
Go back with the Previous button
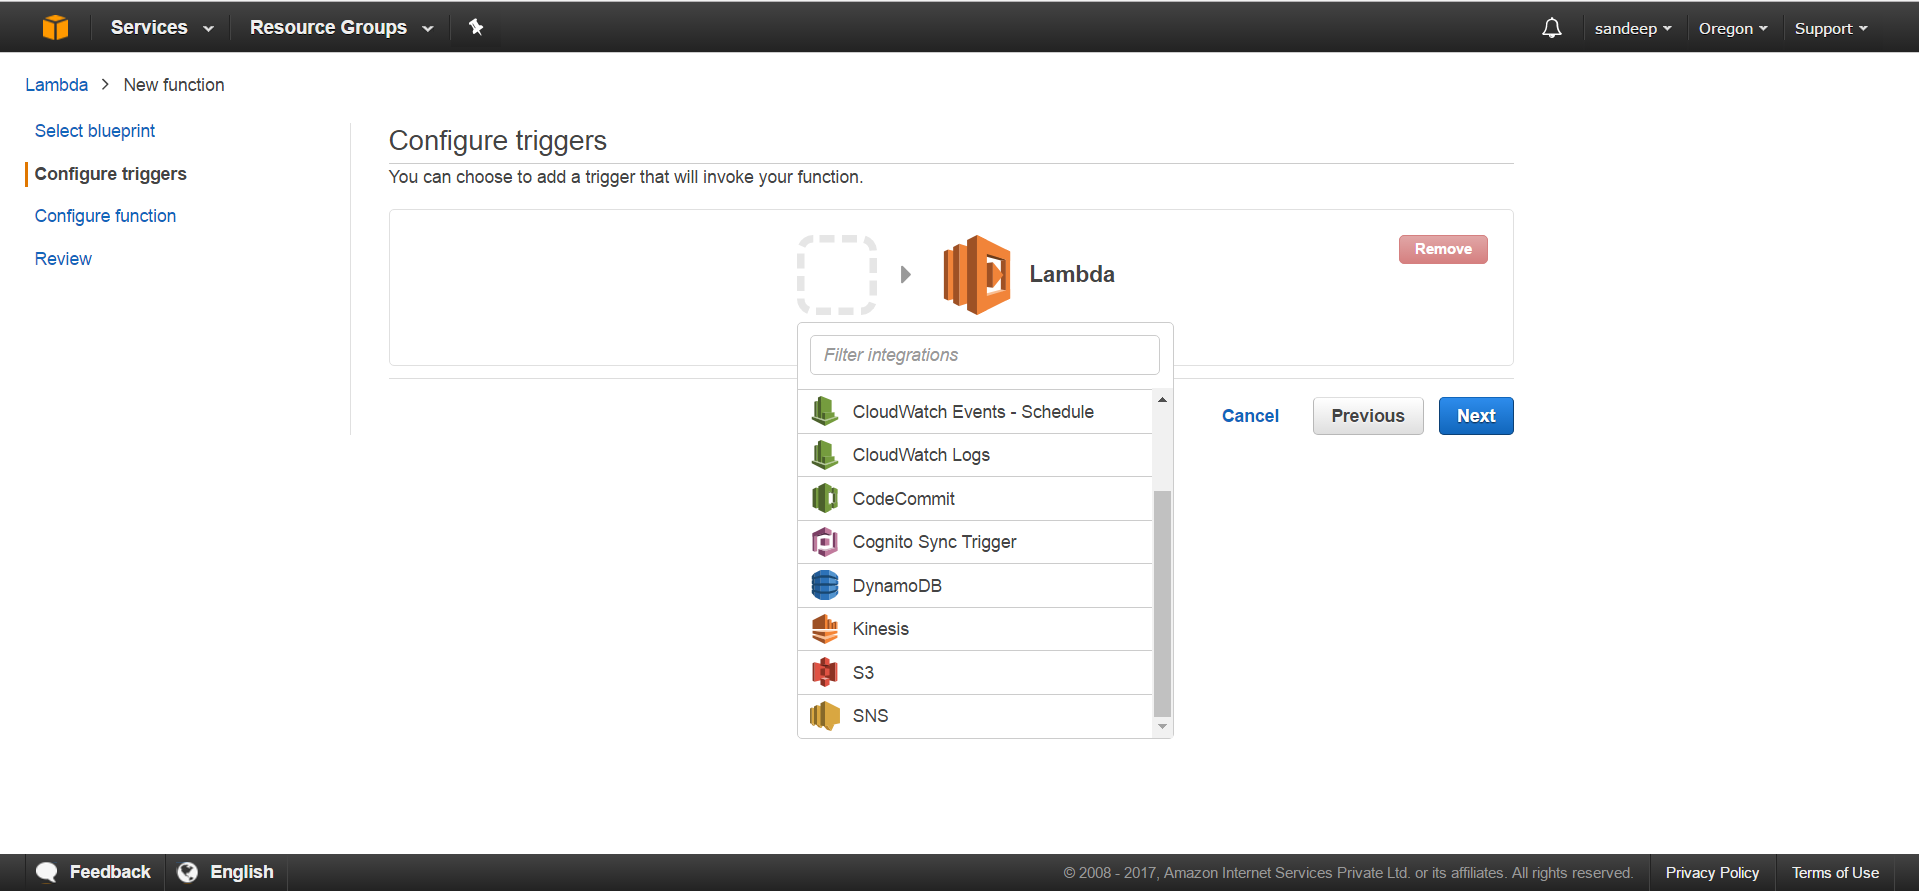[x=1368, y=416]
